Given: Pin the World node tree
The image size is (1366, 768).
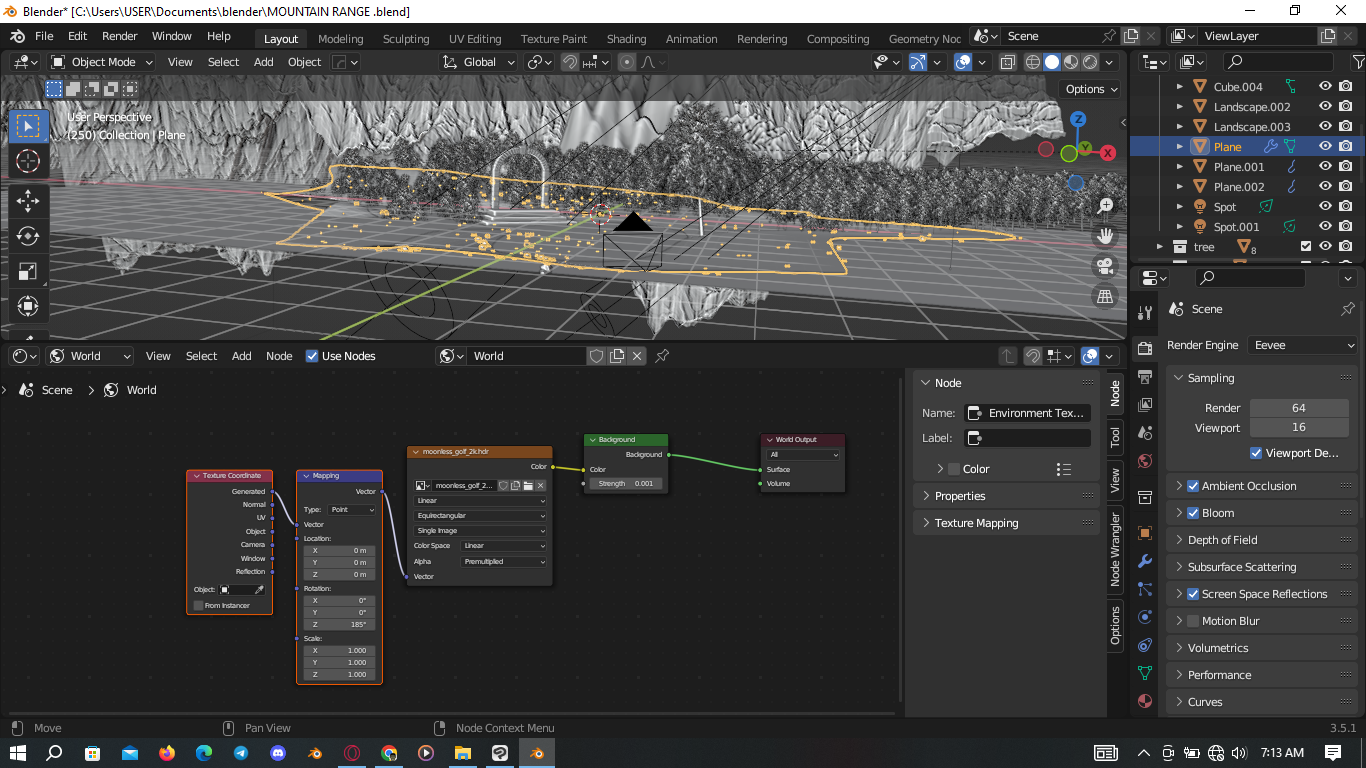Looking at the screenshot, I should pyautogui.click(x=661, y=356).
